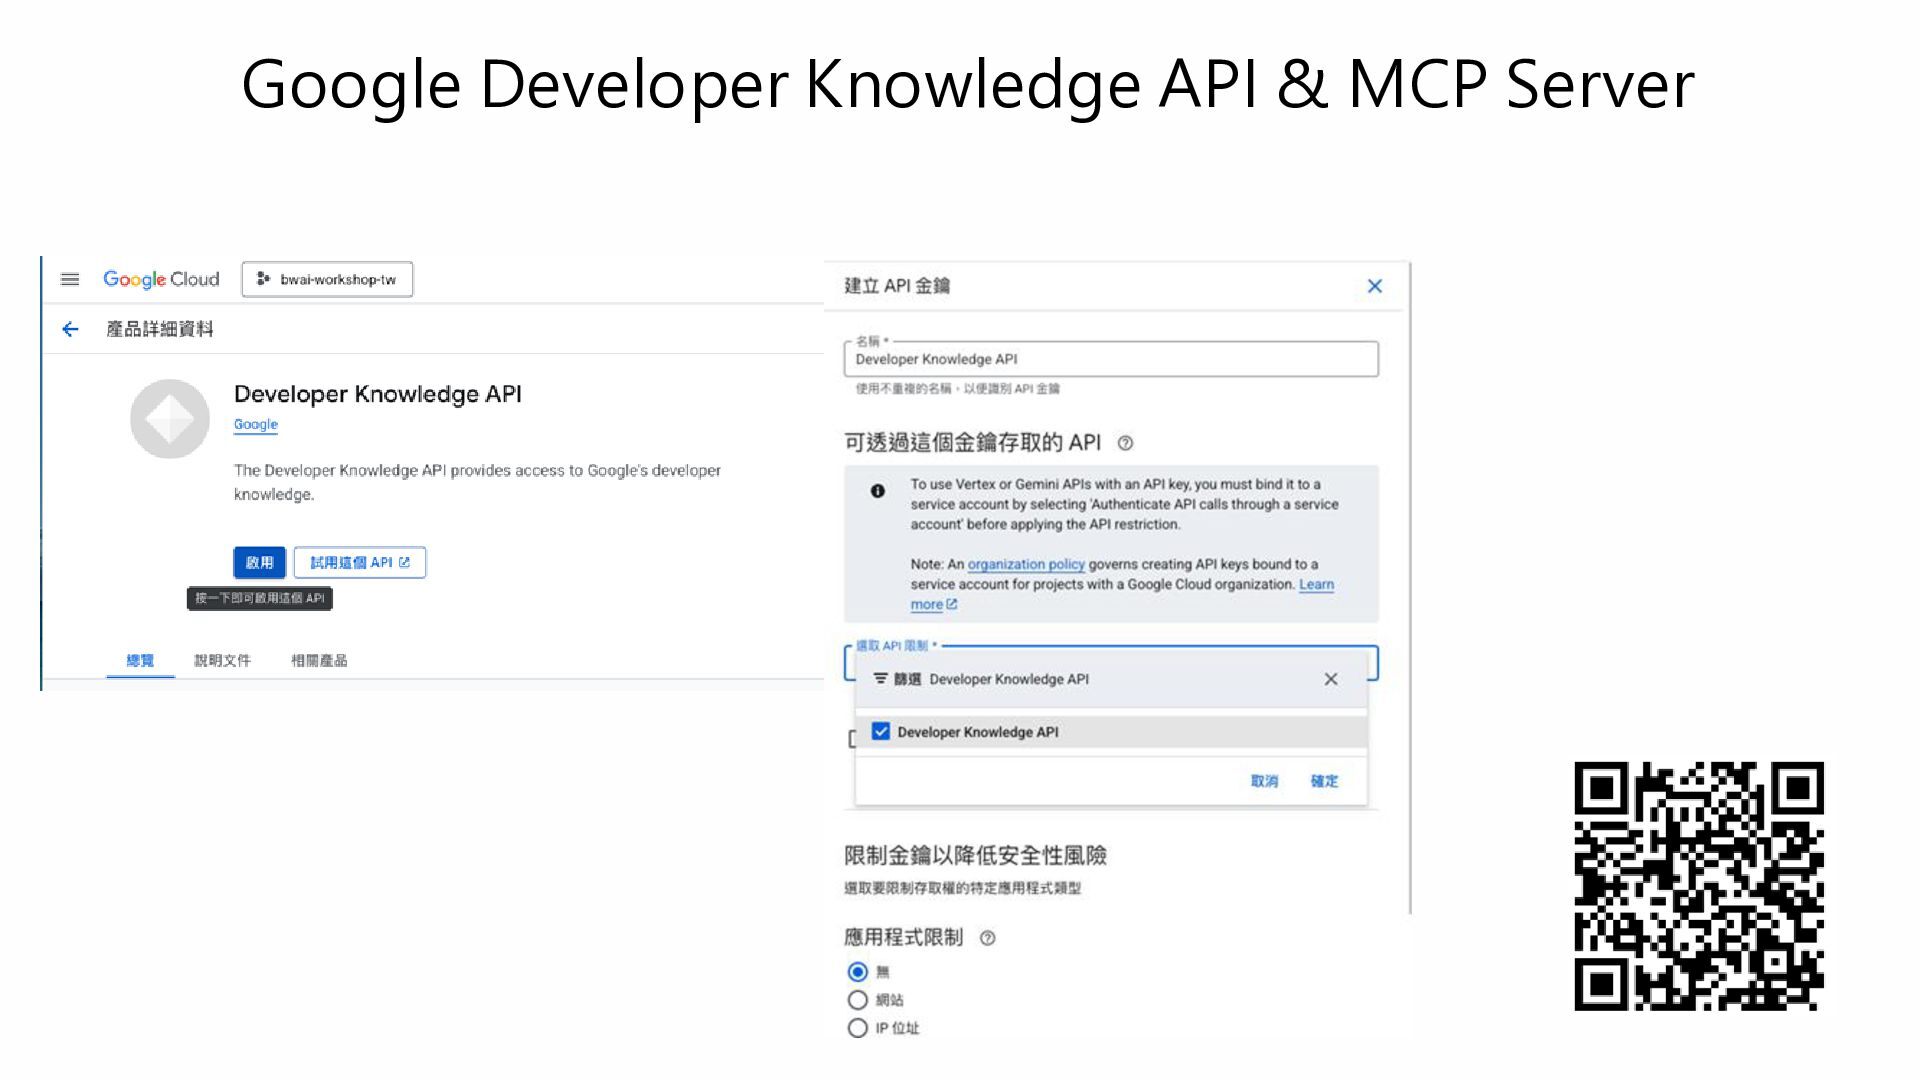Click 取消 to cancel API selection

1264,781
